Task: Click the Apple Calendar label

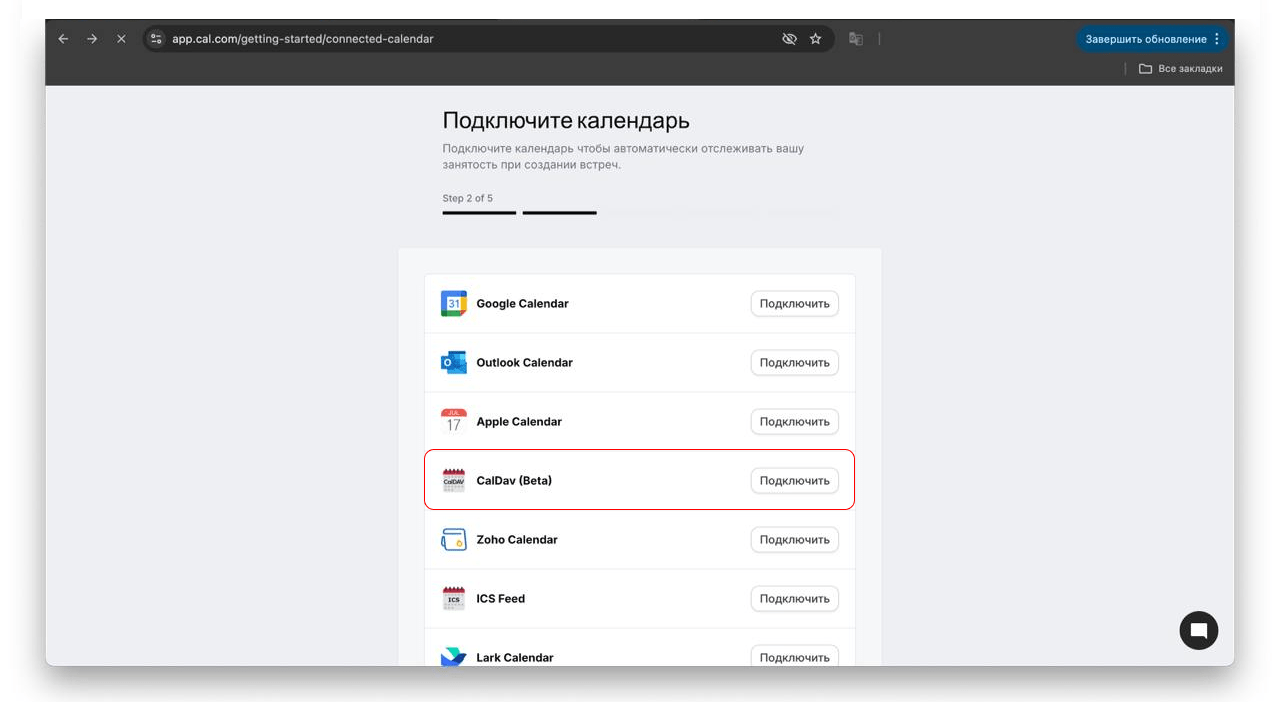Action: [519, 422]
